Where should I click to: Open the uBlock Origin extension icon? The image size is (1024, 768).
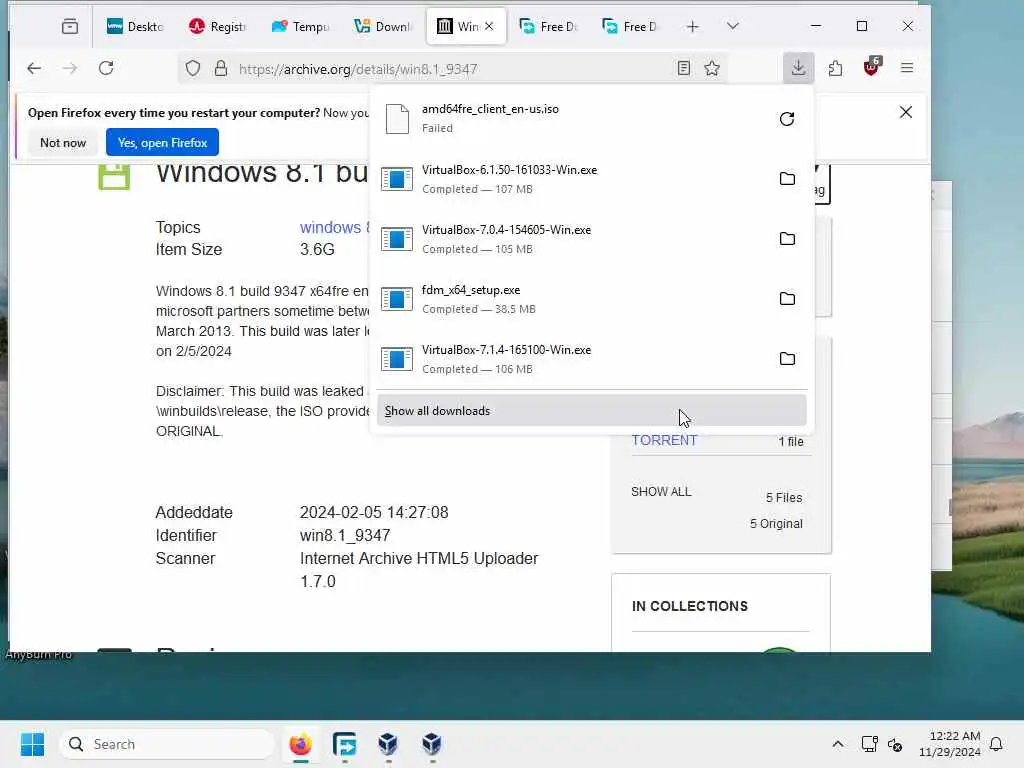click(x=871, y=67)
